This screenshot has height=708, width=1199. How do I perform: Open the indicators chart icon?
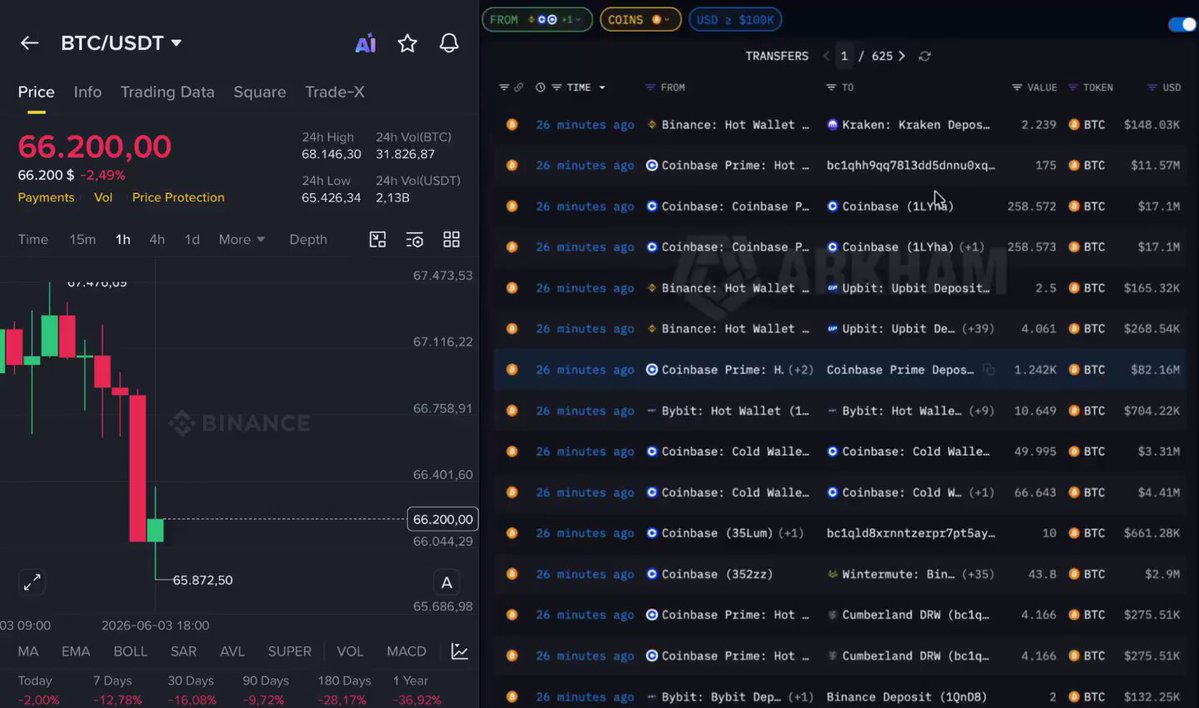(460, 651)
